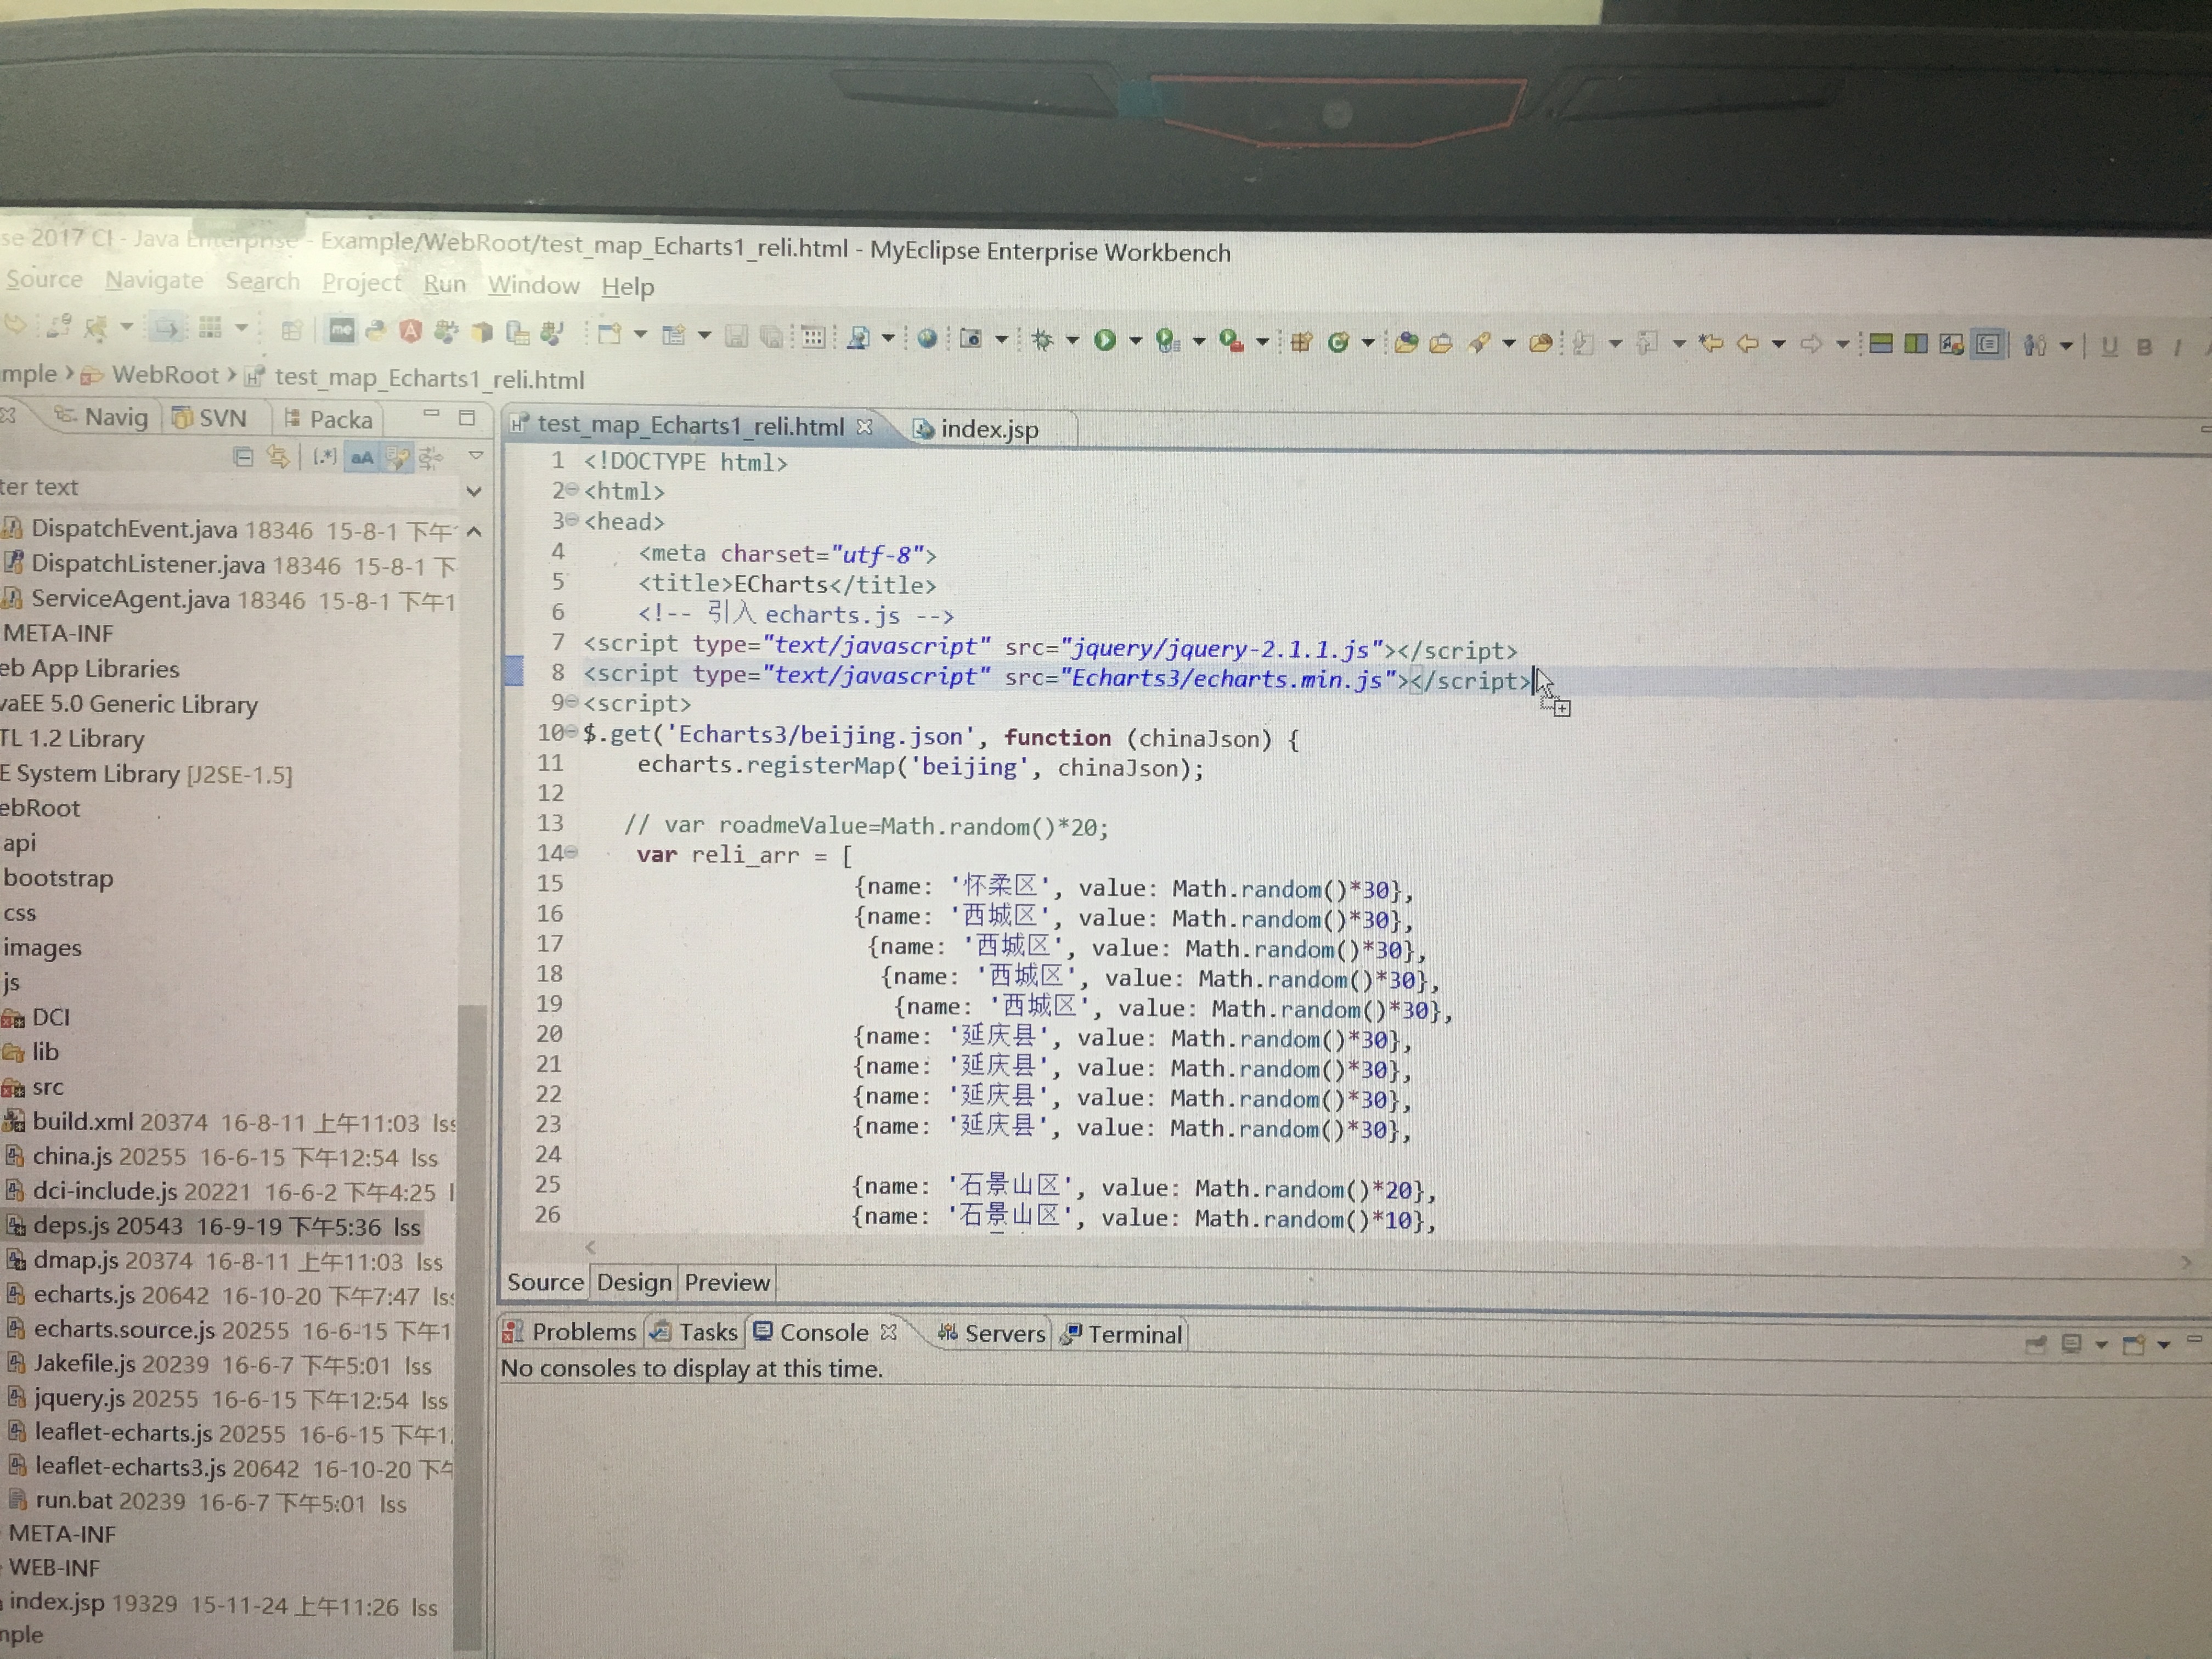Select echarts.source.js in file tree

click(x=124, y=1330)
